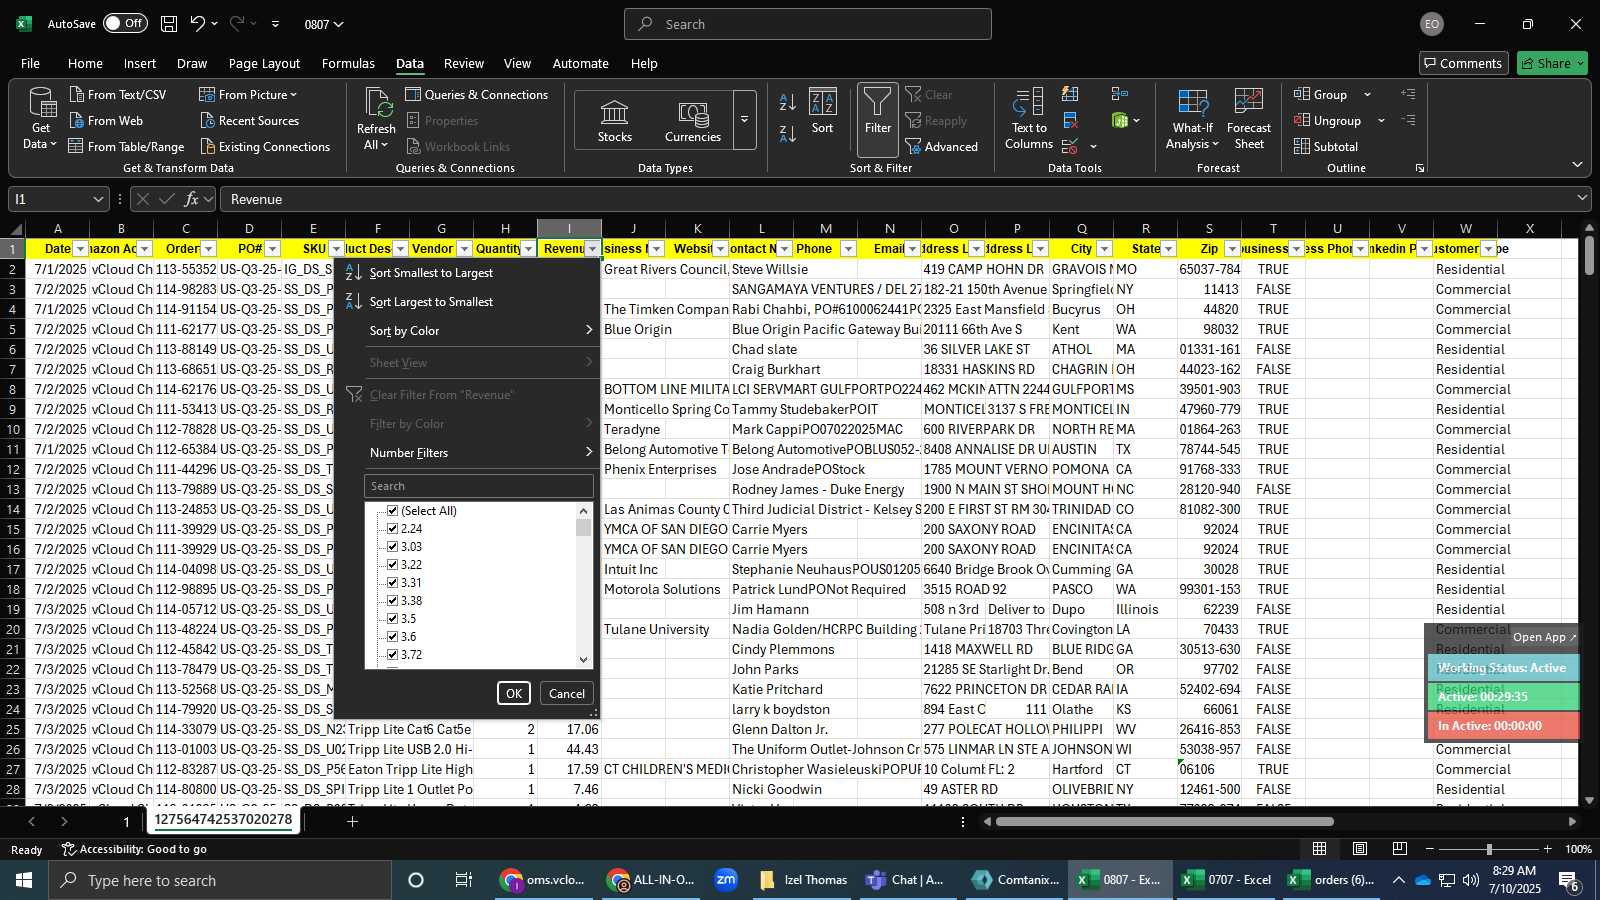
Task: Open the Quantity column filter dropdown
Action: (528, 249)
